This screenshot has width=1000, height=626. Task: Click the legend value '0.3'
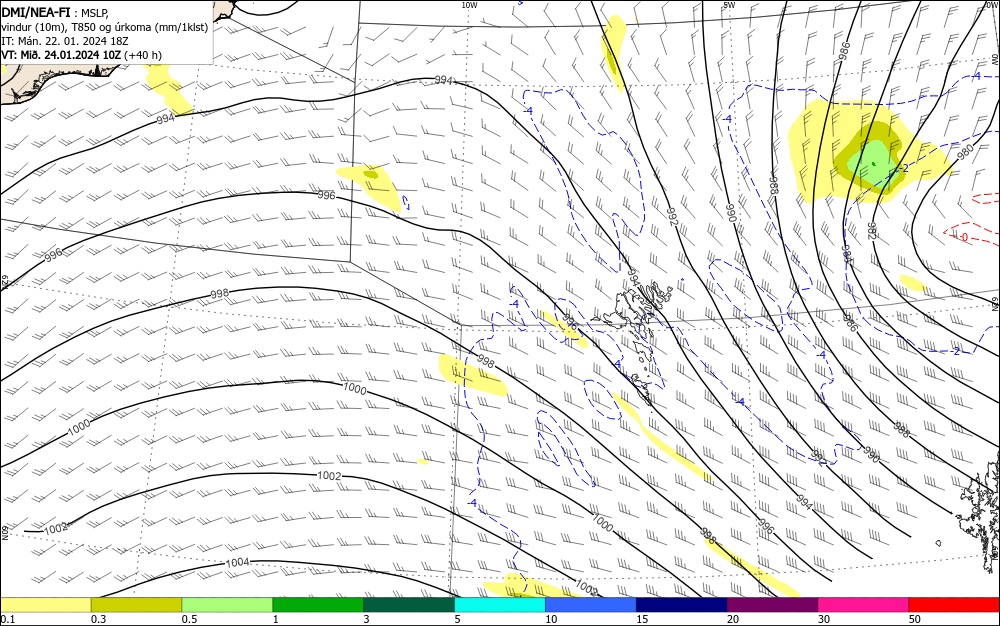pos(98,619)
